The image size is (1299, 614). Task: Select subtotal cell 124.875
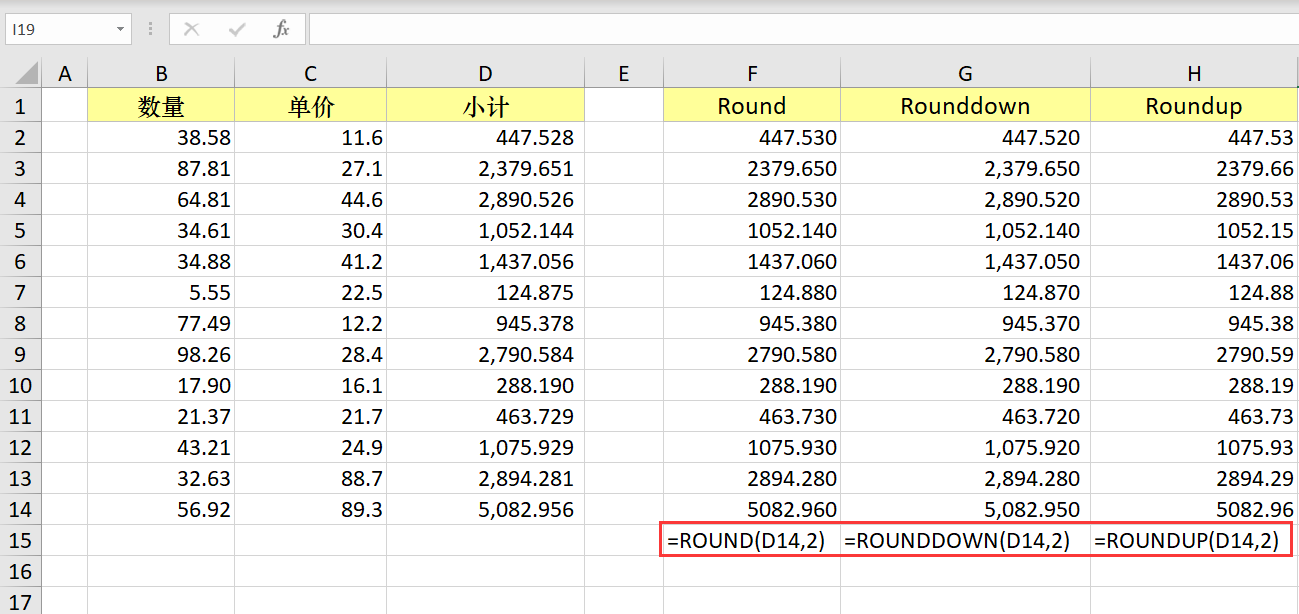485,292
